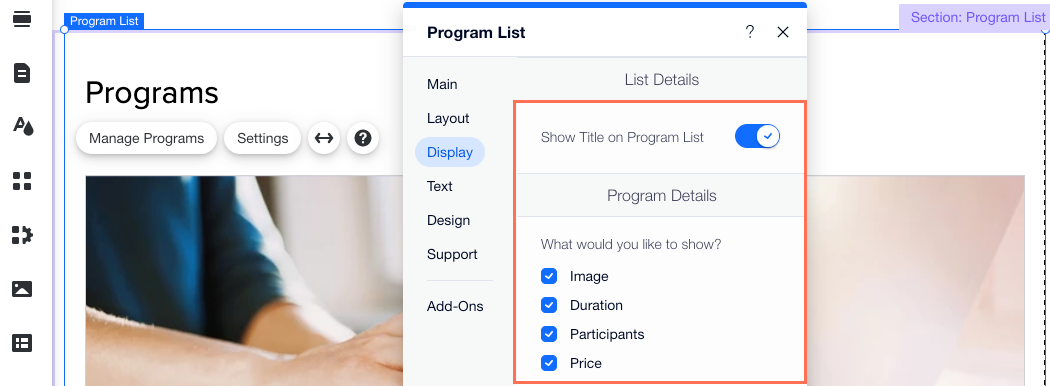Uncheck the Duration checkbox

tap(549, 305)
